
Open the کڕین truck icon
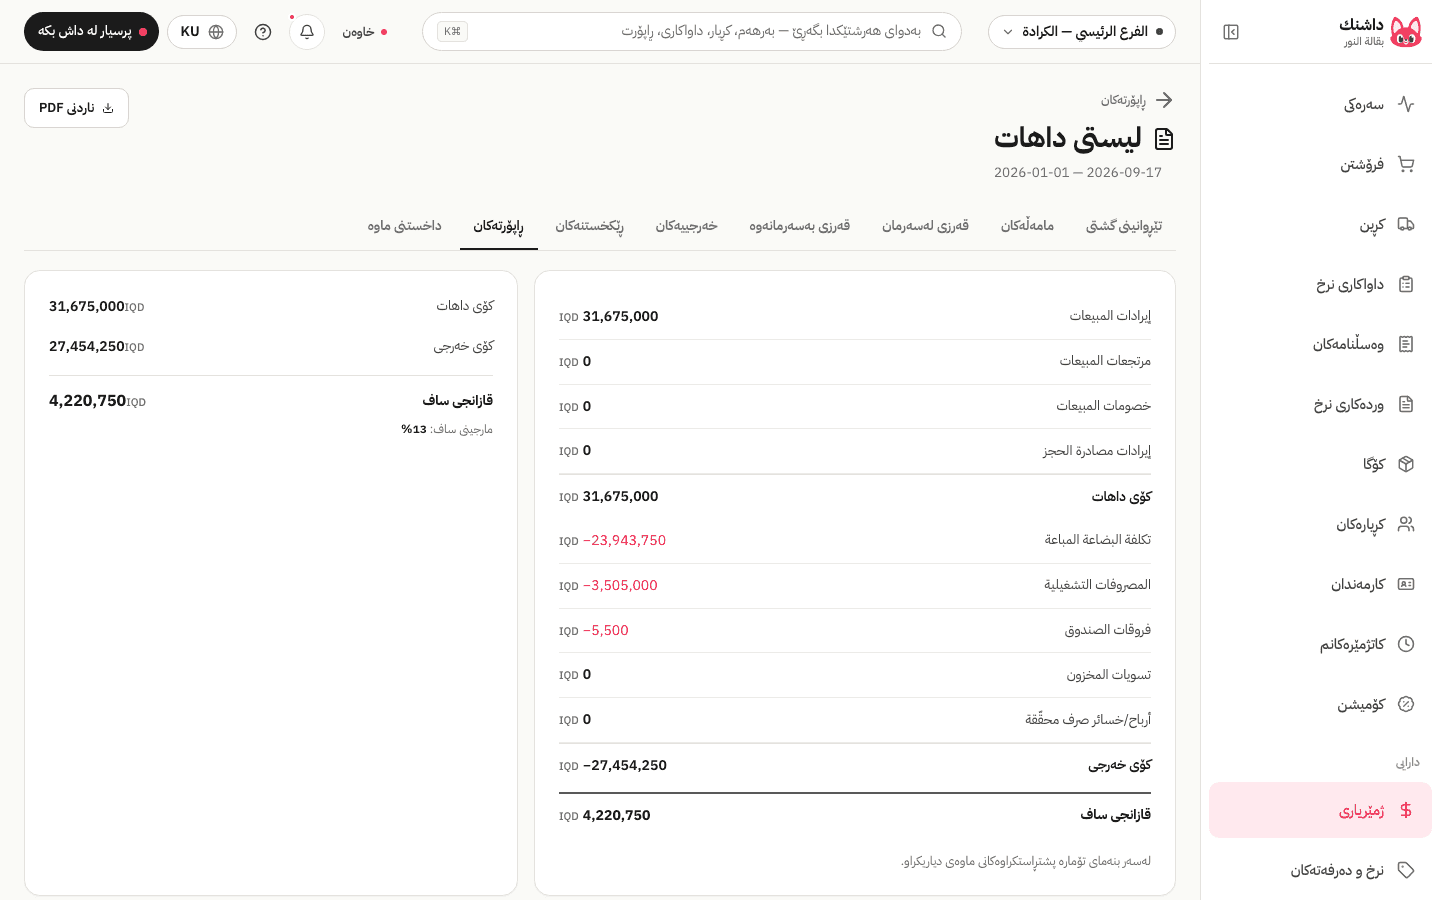[x=1406, y=224]
